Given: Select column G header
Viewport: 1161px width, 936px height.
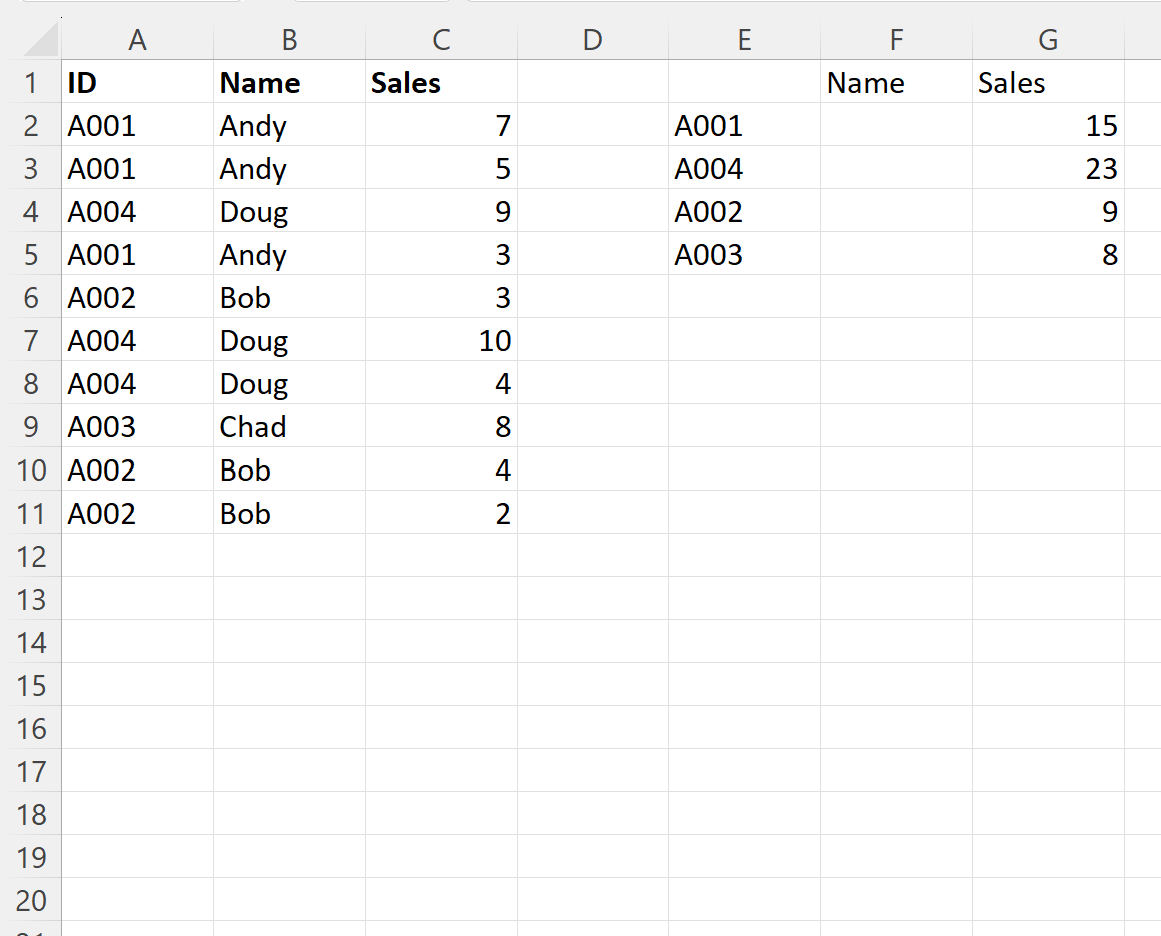Looking at the screenshot, I should [1047, 39].
